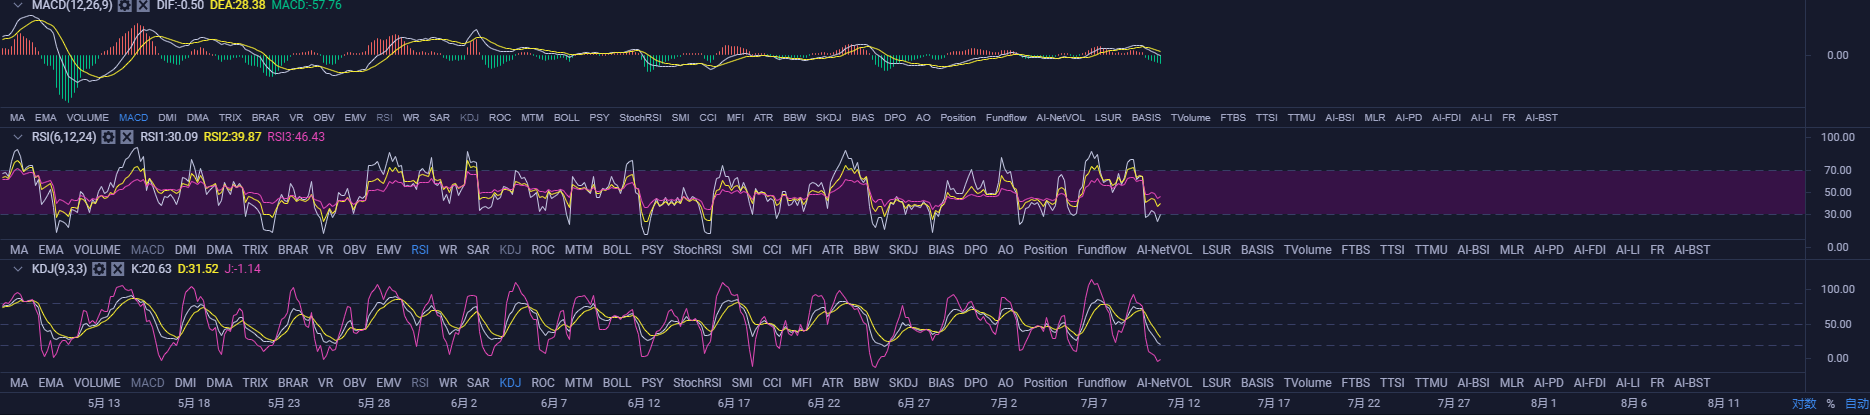
Task: Close the KDJ panel using X icon
Action: click(x=117, y=269)
